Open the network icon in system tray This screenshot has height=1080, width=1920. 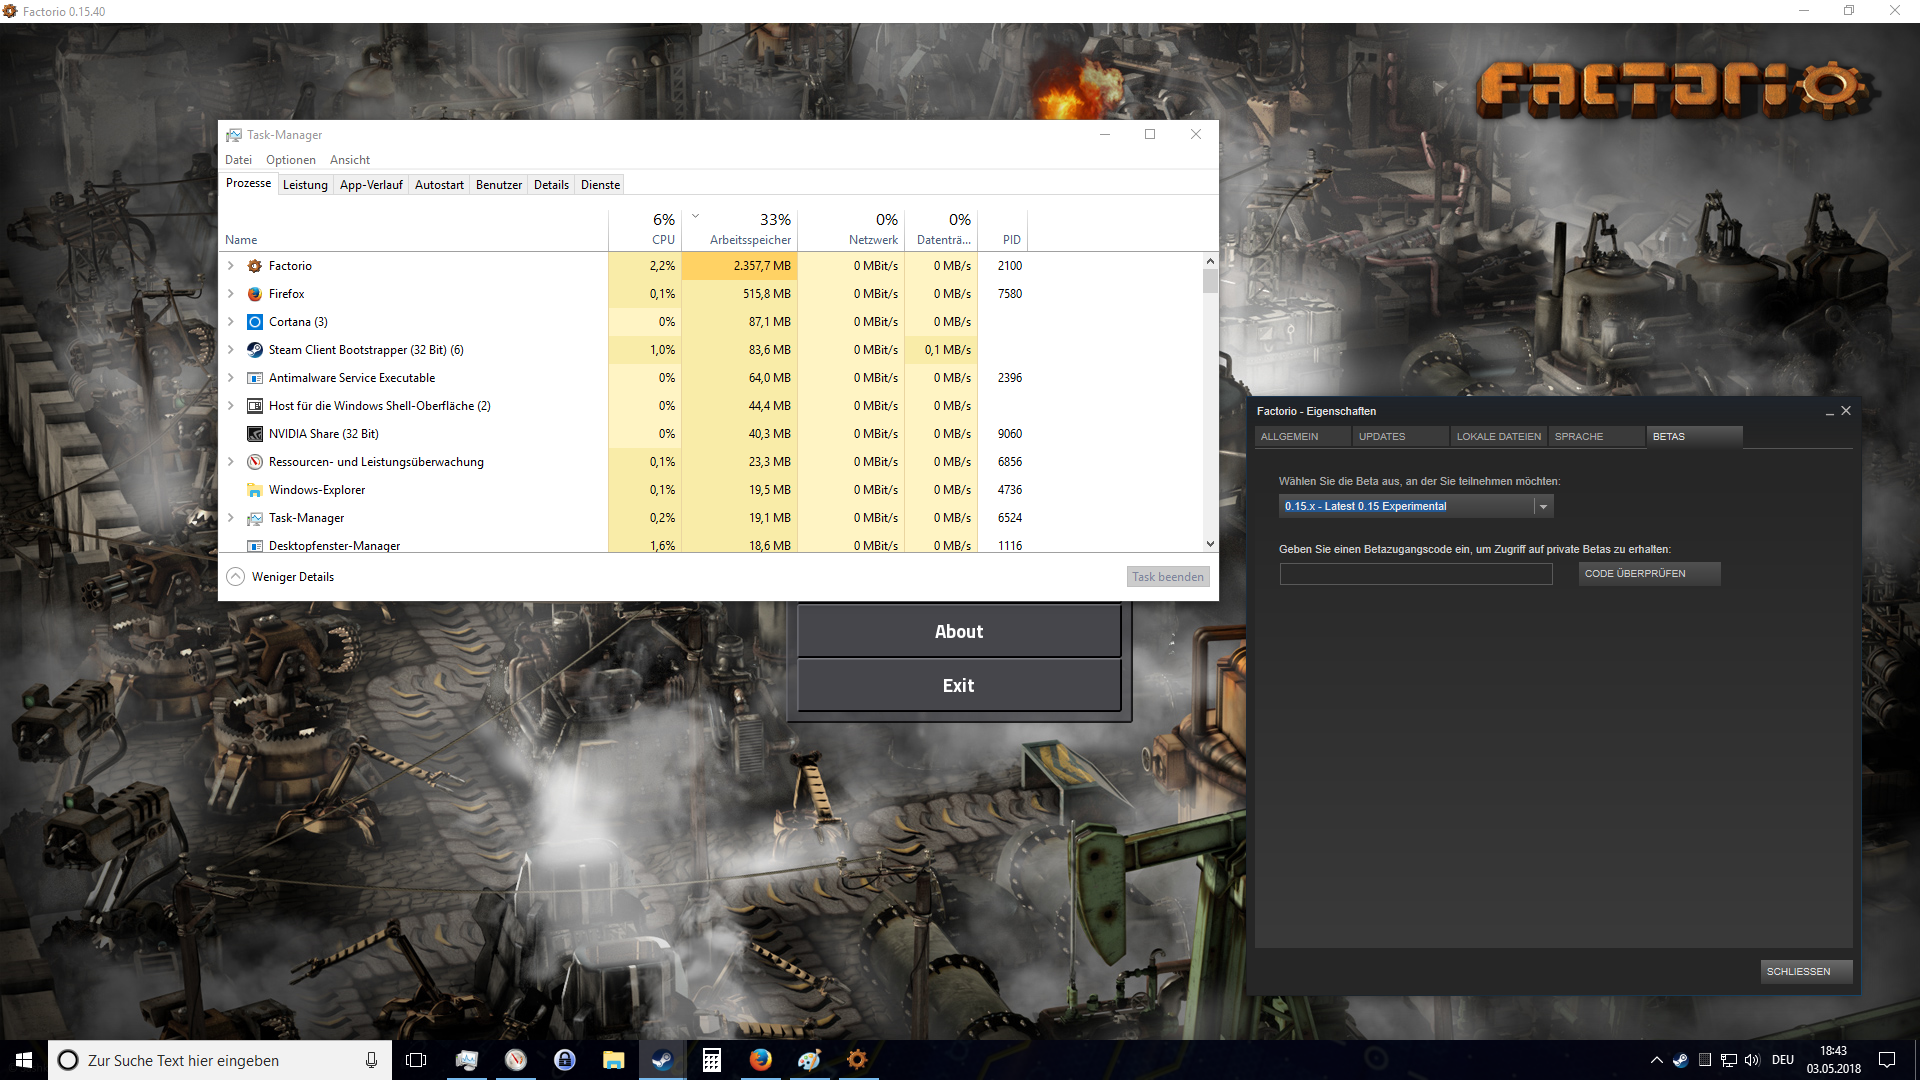1729,1060
